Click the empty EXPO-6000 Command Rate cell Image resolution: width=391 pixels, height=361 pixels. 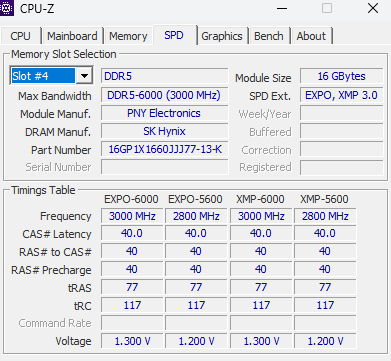click(132, 323)
